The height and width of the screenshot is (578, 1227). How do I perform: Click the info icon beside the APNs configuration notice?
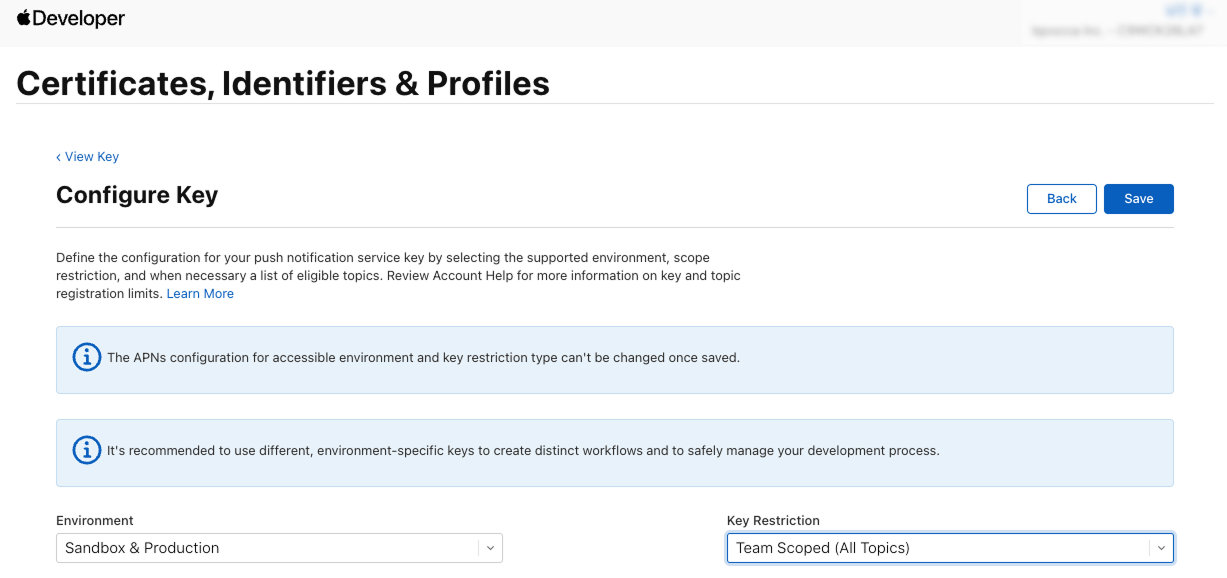pyautogui.click(x=87, y=357)
